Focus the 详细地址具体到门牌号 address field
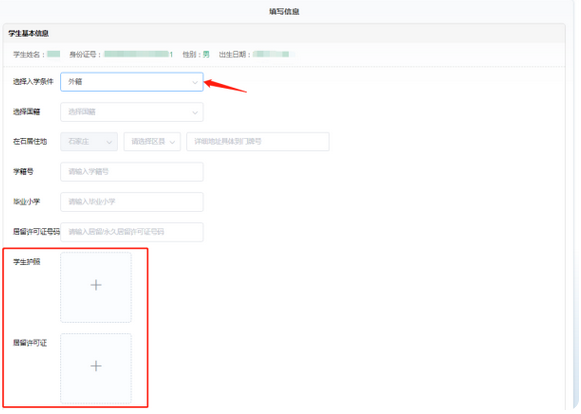This screenshot has width=581, height=414. [x=258, y=142]
